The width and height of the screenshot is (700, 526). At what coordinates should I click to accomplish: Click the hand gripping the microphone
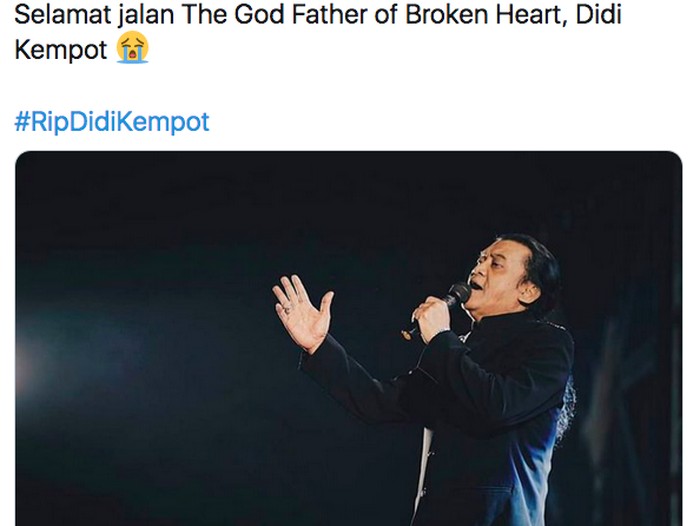pyautogui.click(x=433, y=319)
